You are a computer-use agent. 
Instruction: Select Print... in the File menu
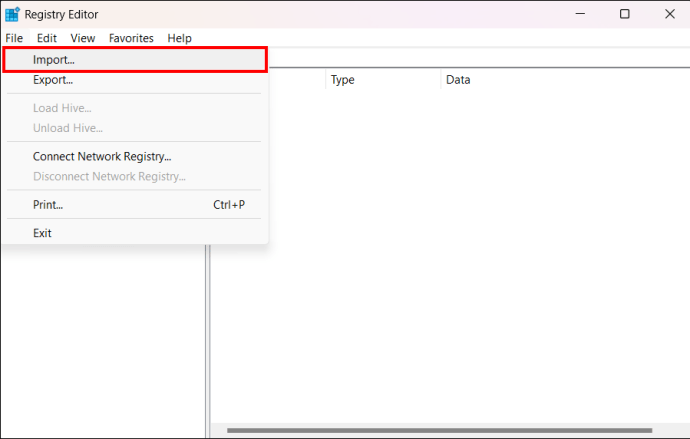click(135, 205)
